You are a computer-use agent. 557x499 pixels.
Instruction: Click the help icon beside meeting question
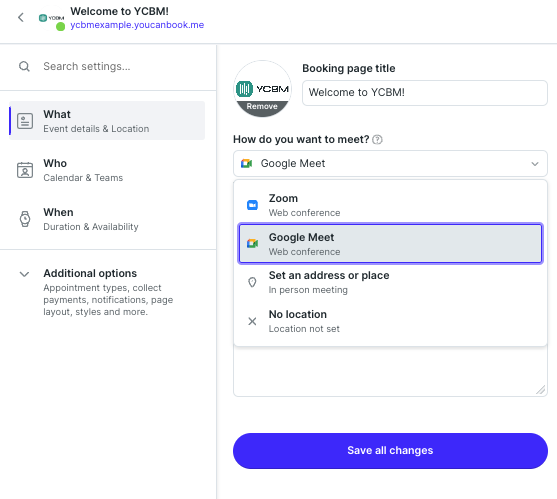coord(377,140)
